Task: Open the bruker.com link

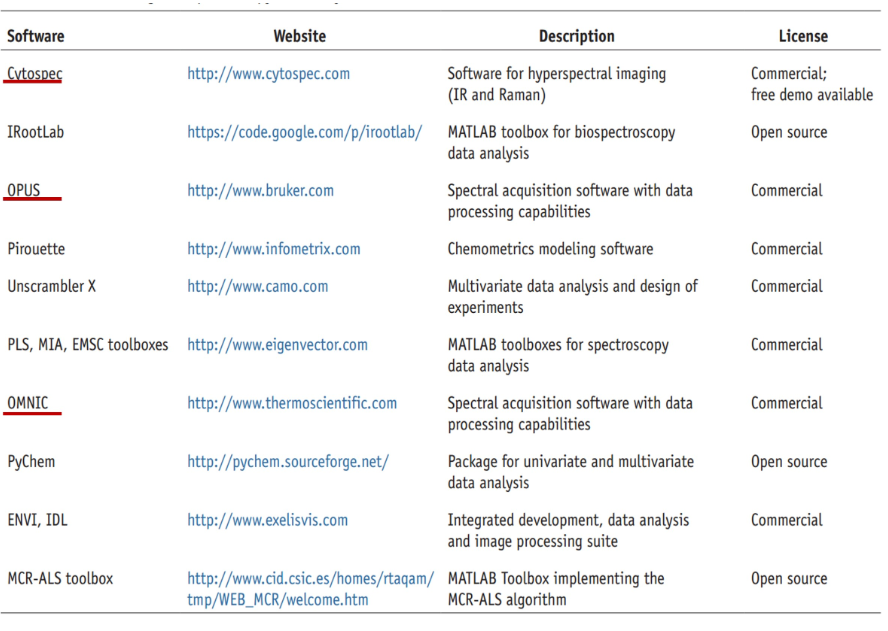Action: (x=260, y=190)
